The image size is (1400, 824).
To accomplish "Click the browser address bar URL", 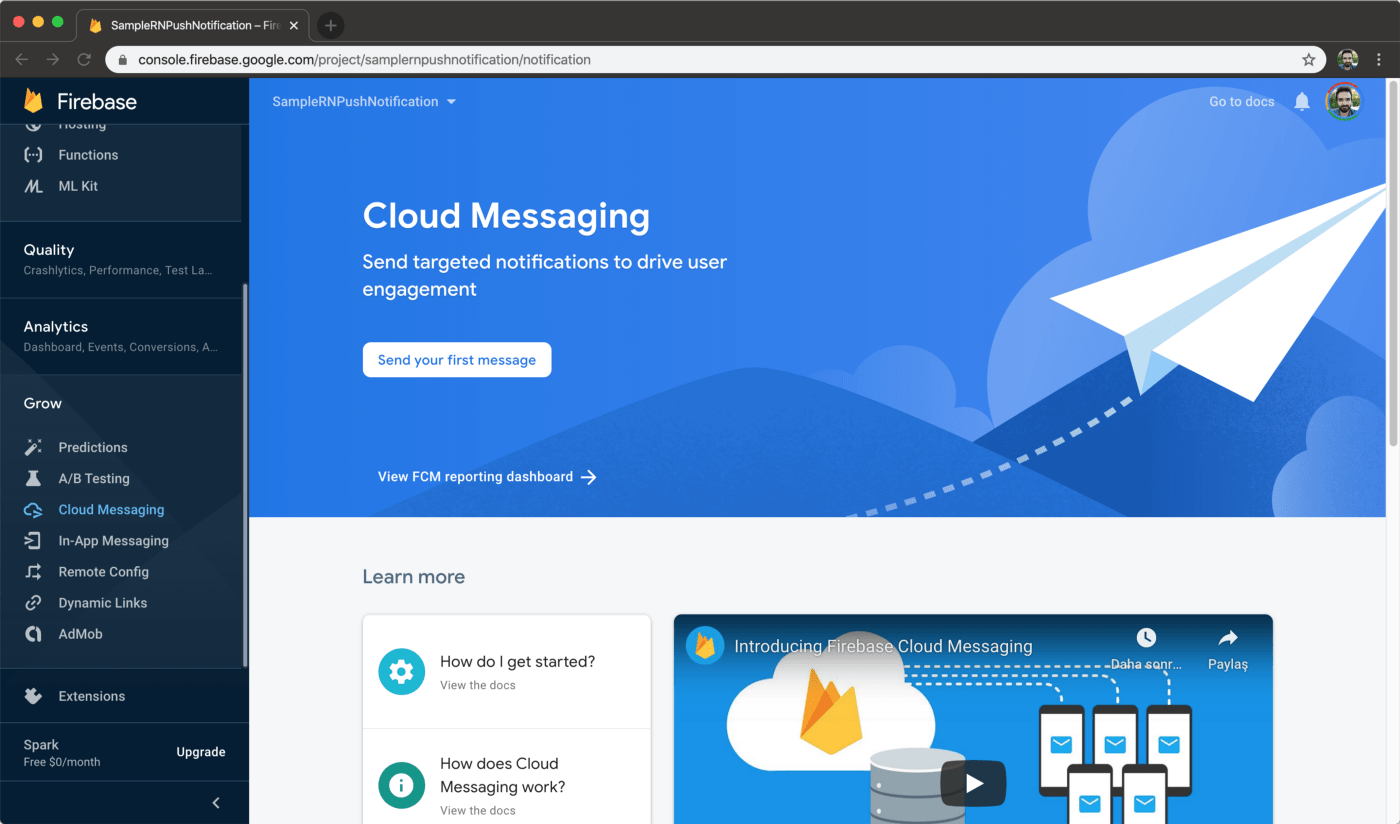I will point(364,60).
